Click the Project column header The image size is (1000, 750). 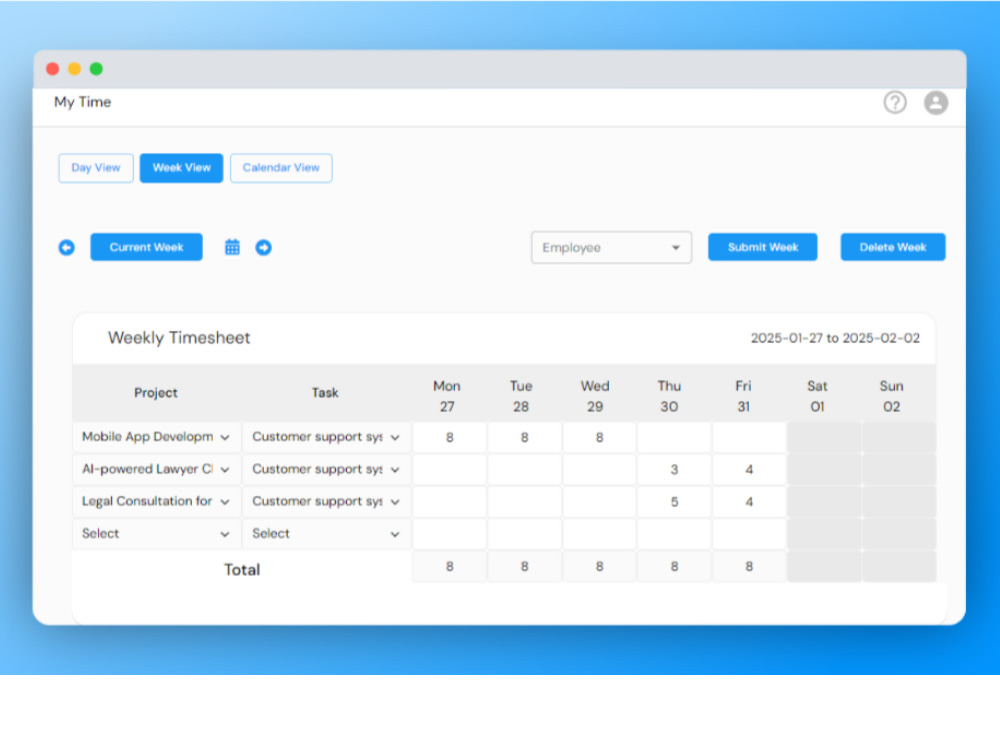156,393
